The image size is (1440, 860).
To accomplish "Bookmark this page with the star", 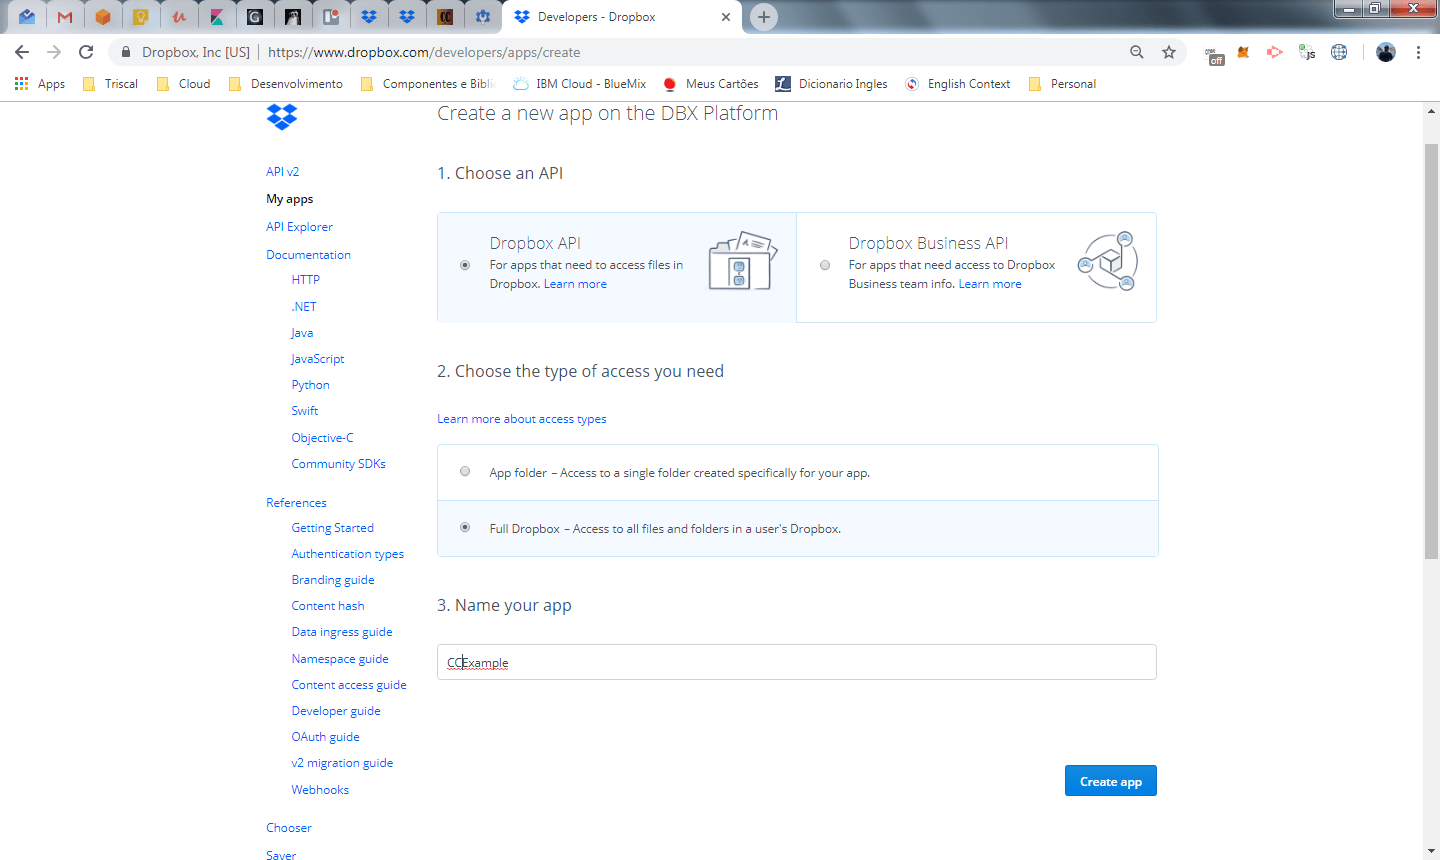I will [x=1169, y=52].
